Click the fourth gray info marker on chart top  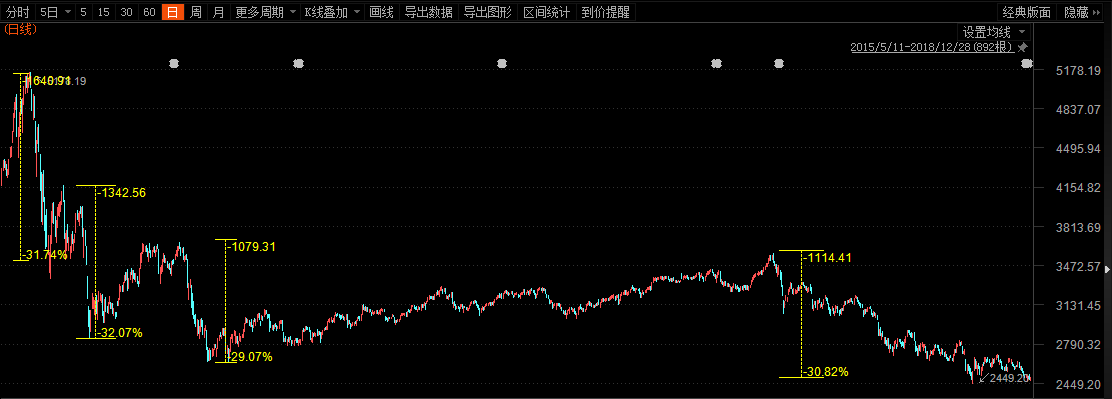tap(717, 64)
